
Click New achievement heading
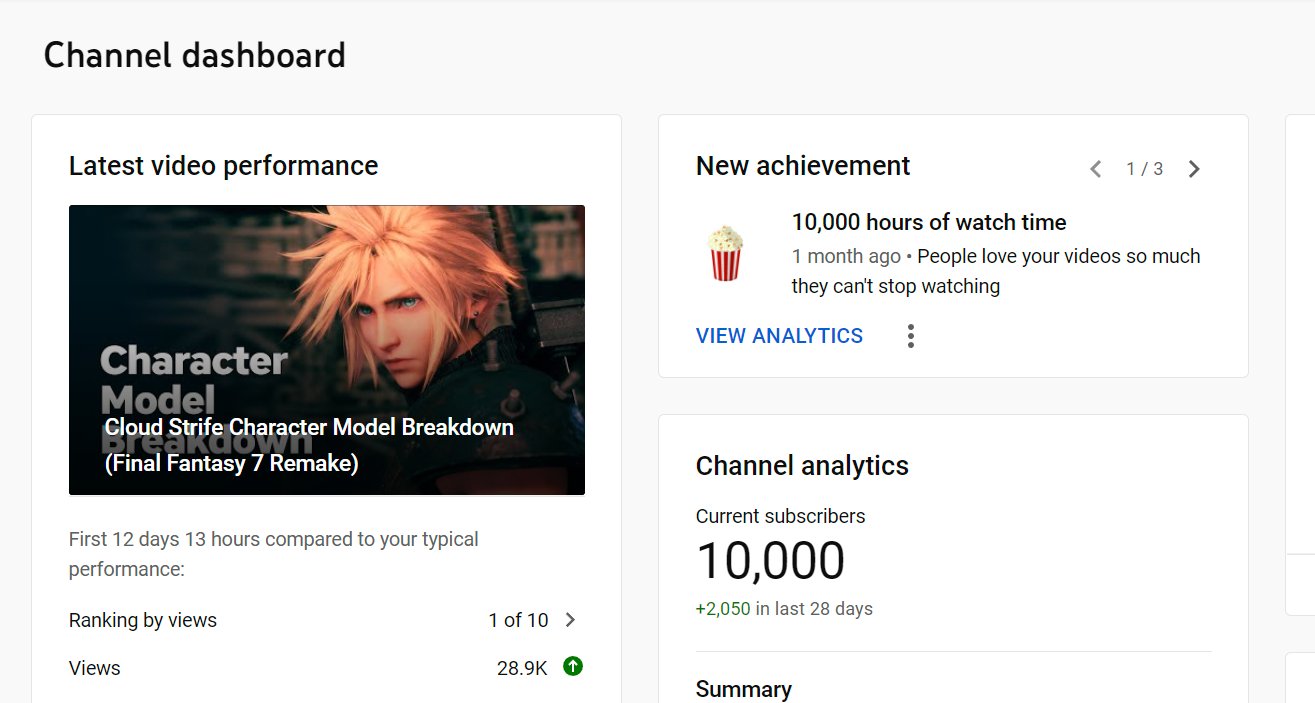pos(803,166)
